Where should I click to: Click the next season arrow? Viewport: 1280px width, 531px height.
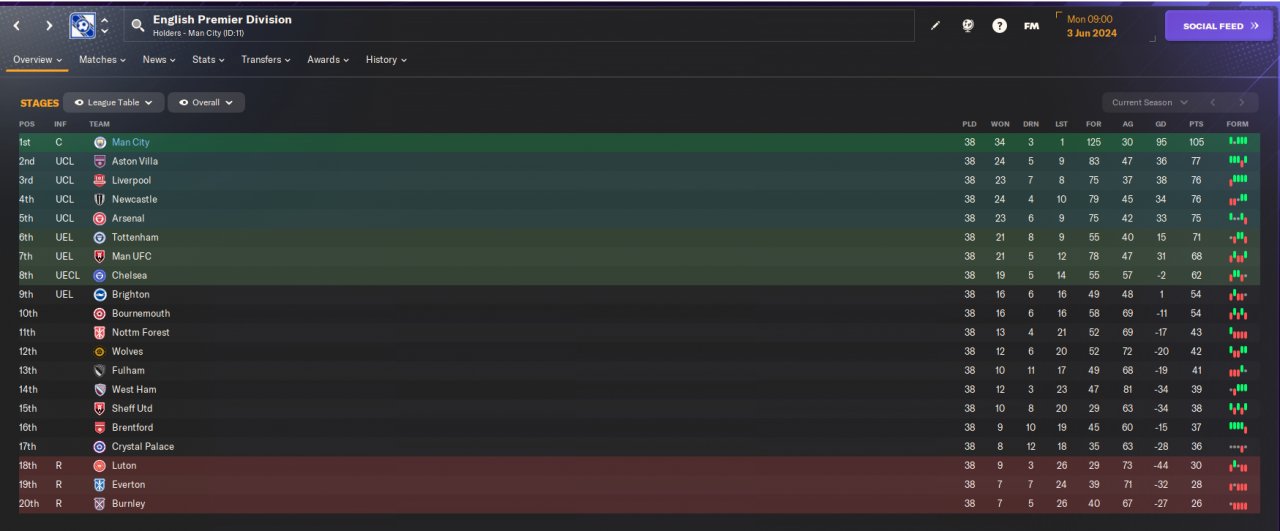[x=1241, y=102]
